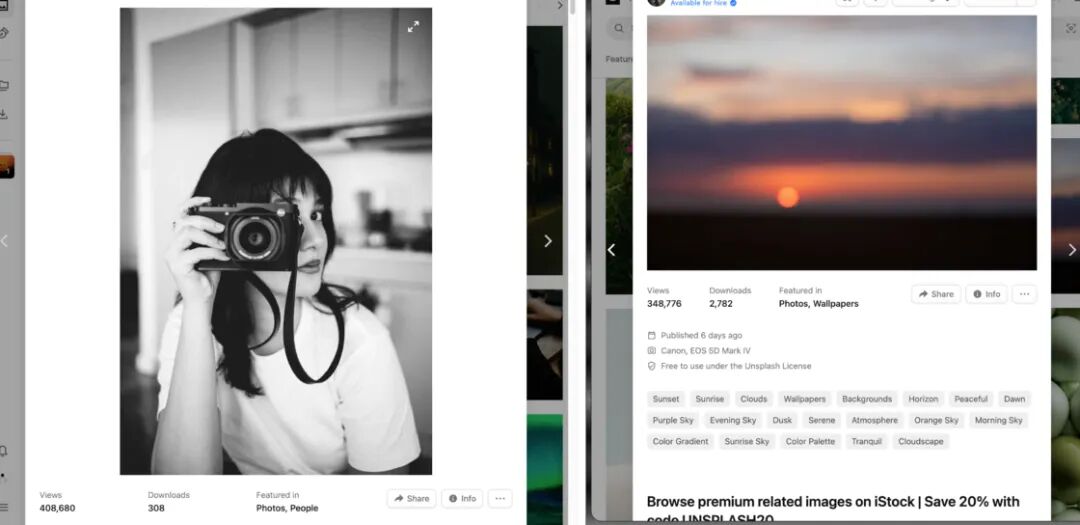Click the Available for hire link
Screen dimensions: 1080x525
coord(699,3)
